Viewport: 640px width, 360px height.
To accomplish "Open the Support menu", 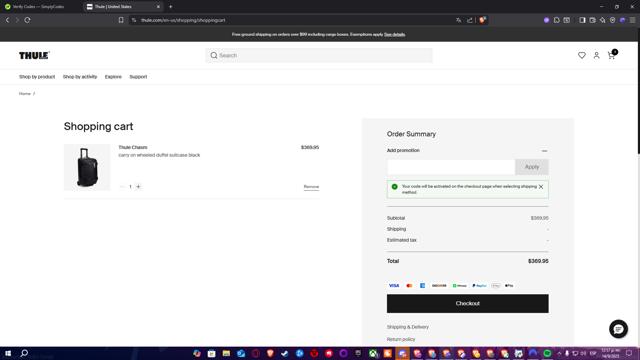I will [x=138, y=77].
